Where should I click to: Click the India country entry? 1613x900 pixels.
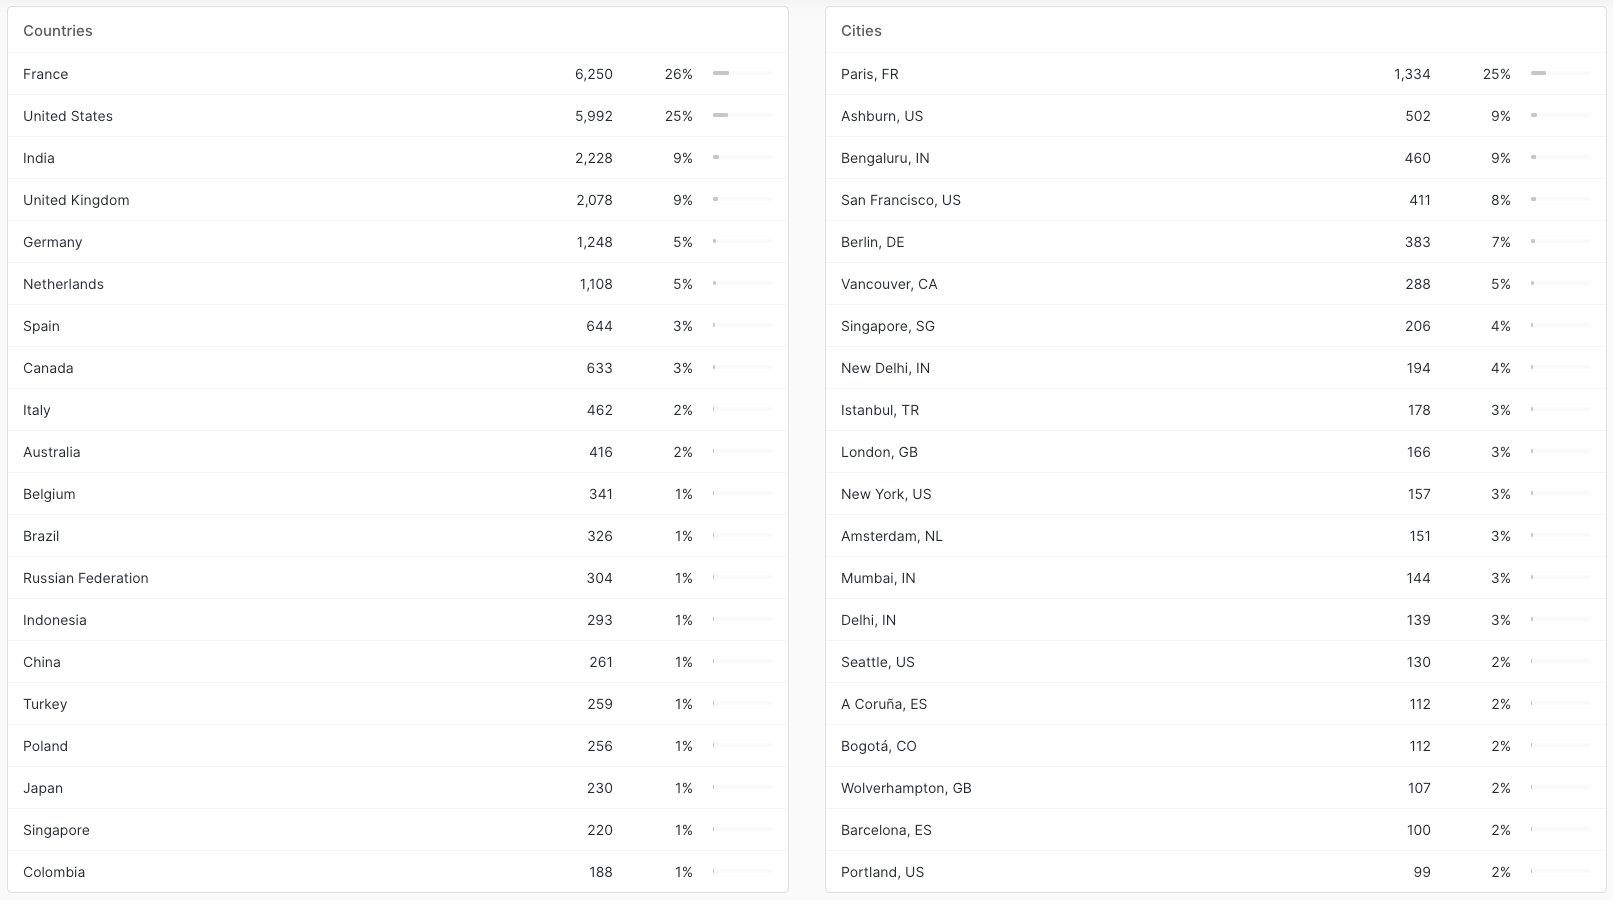39,158
